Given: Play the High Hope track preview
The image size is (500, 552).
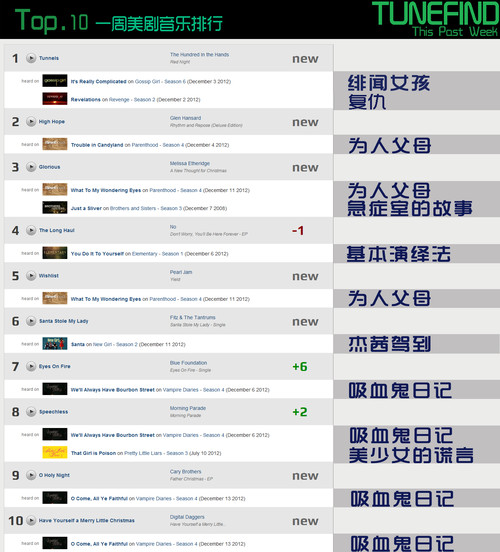Looking at the screenshot, I should (31, 121).
